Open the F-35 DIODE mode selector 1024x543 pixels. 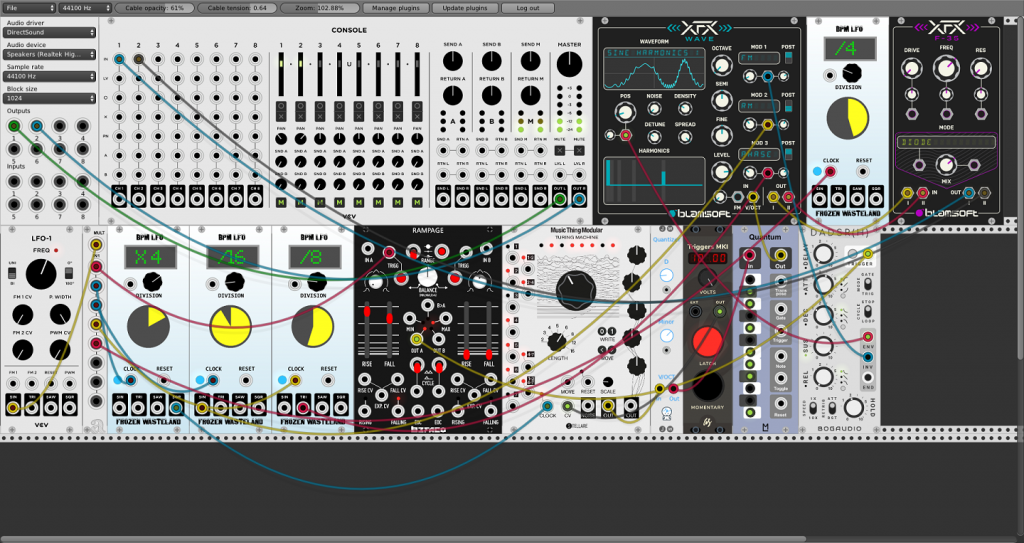coord(946,142)
